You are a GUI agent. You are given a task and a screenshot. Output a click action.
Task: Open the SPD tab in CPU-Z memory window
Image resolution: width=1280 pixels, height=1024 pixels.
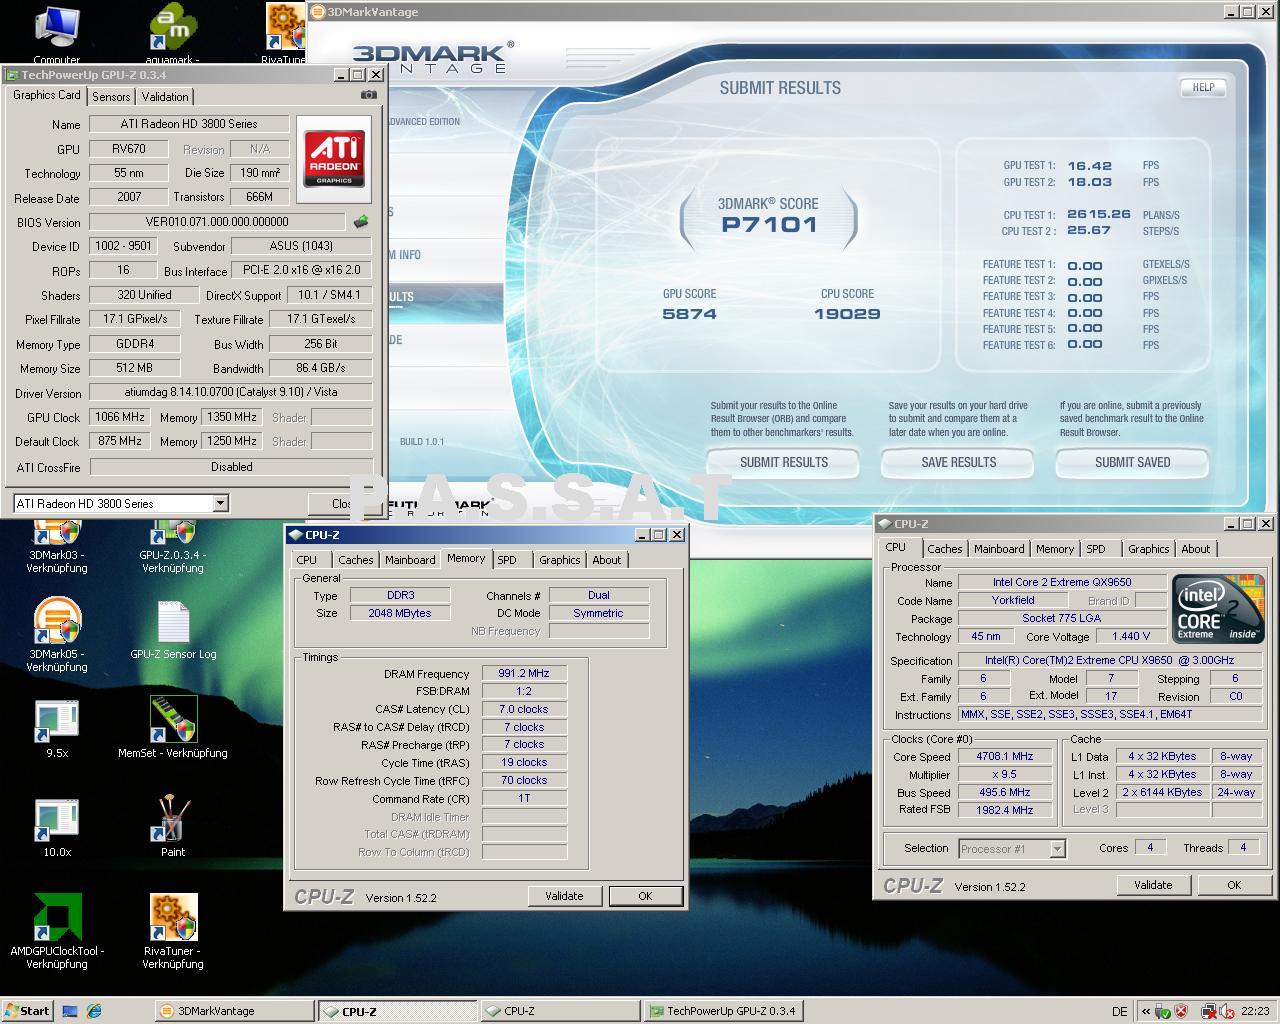pos(507,560)
